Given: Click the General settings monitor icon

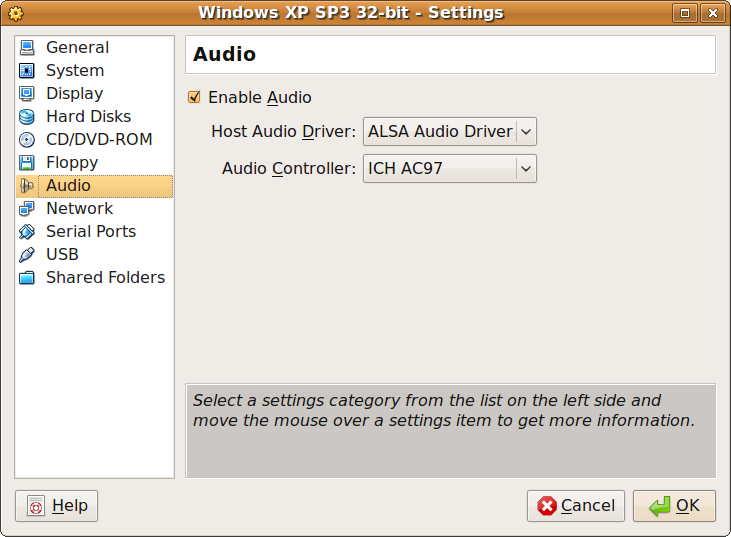Looking at the screenshot, I should 27,48.
